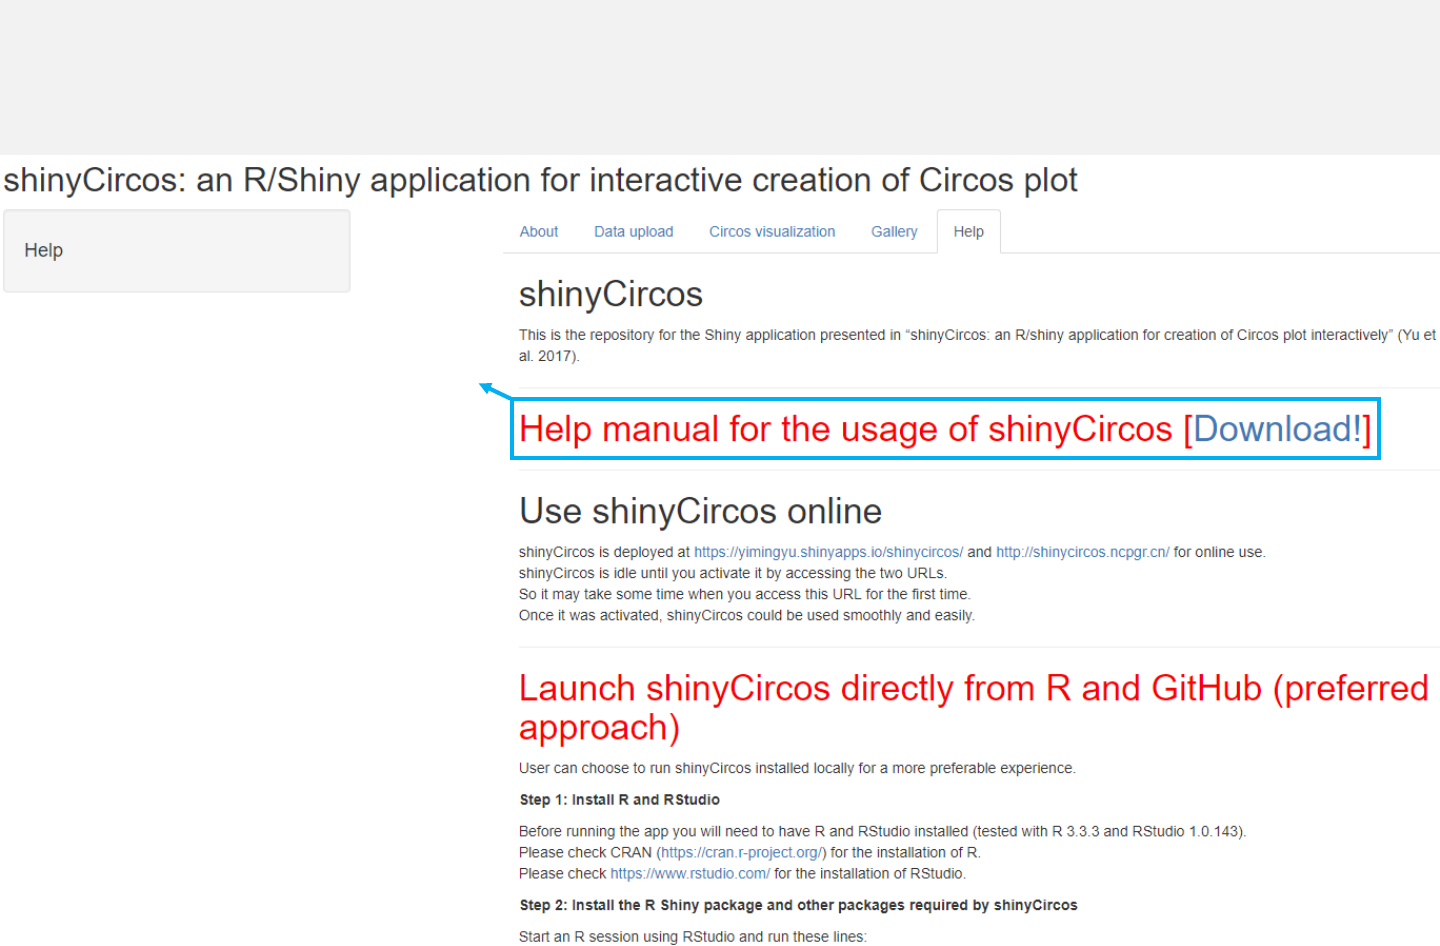Open the Circos visualization tab

click(772, 231)
